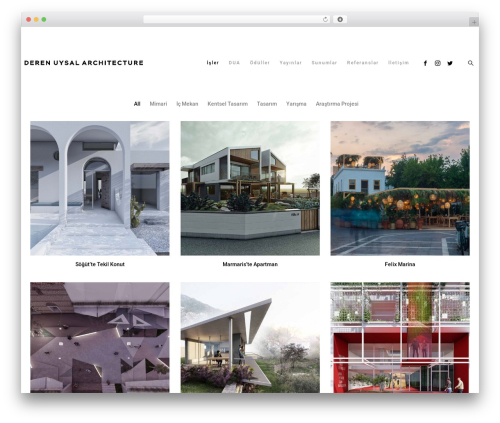Open the purple aerial plan project thumbnail
Screen dimensions: 500x423
pyautogui.click(x=100, y=337)
